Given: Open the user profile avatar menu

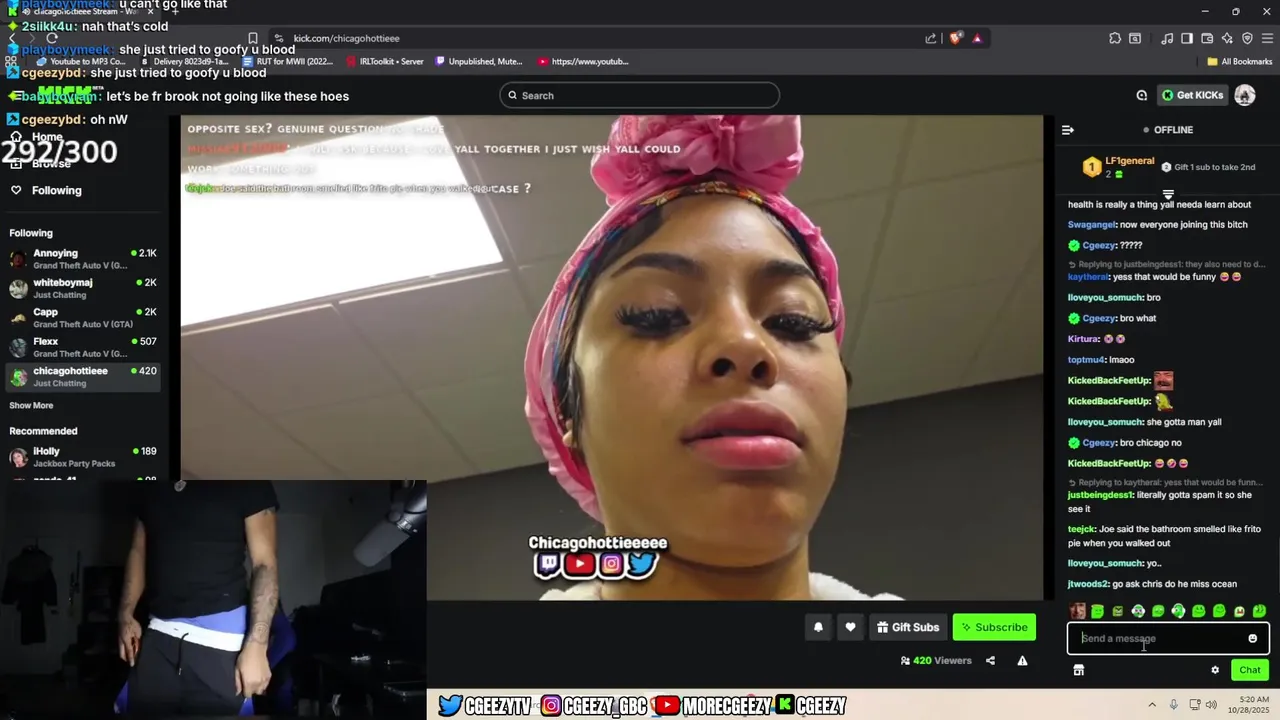Looking at the screenshot, I should [1245, 95].
